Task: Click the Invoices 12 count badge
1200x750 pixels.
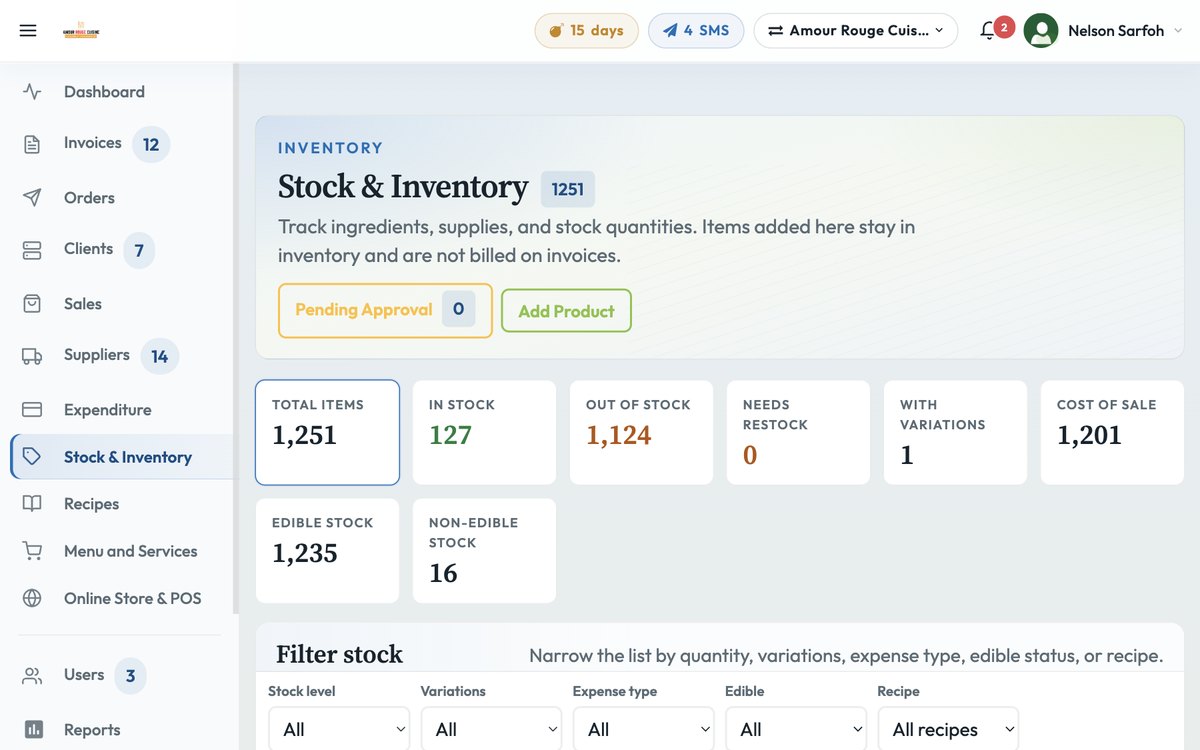Action: (151, 144)
